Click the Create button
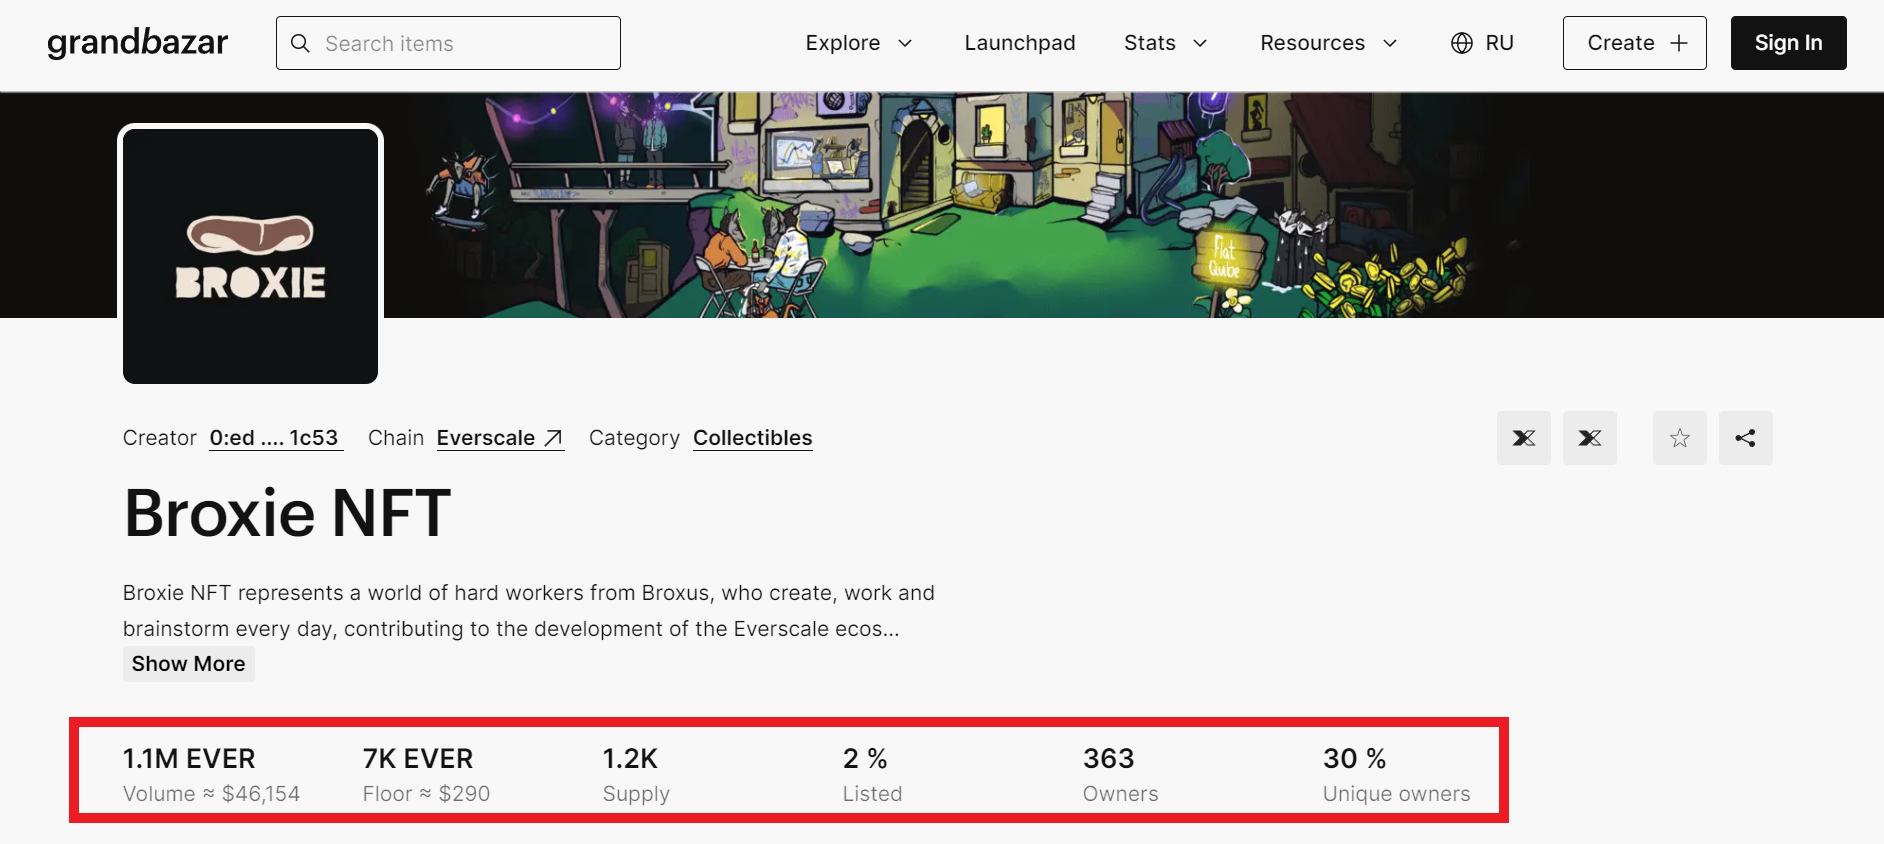The width and height of the screenshot is (1884, 844). click(x=1635, y=43)
